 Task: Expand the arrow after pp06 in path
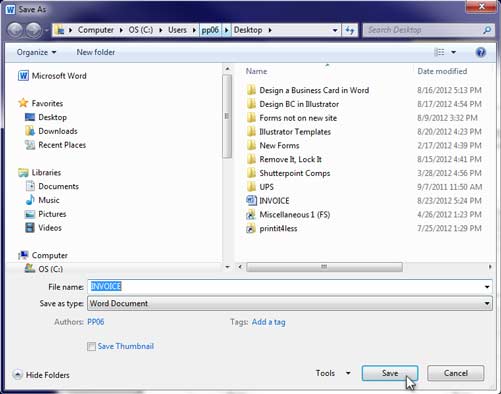pyautogui.click(x=226, y=30)
